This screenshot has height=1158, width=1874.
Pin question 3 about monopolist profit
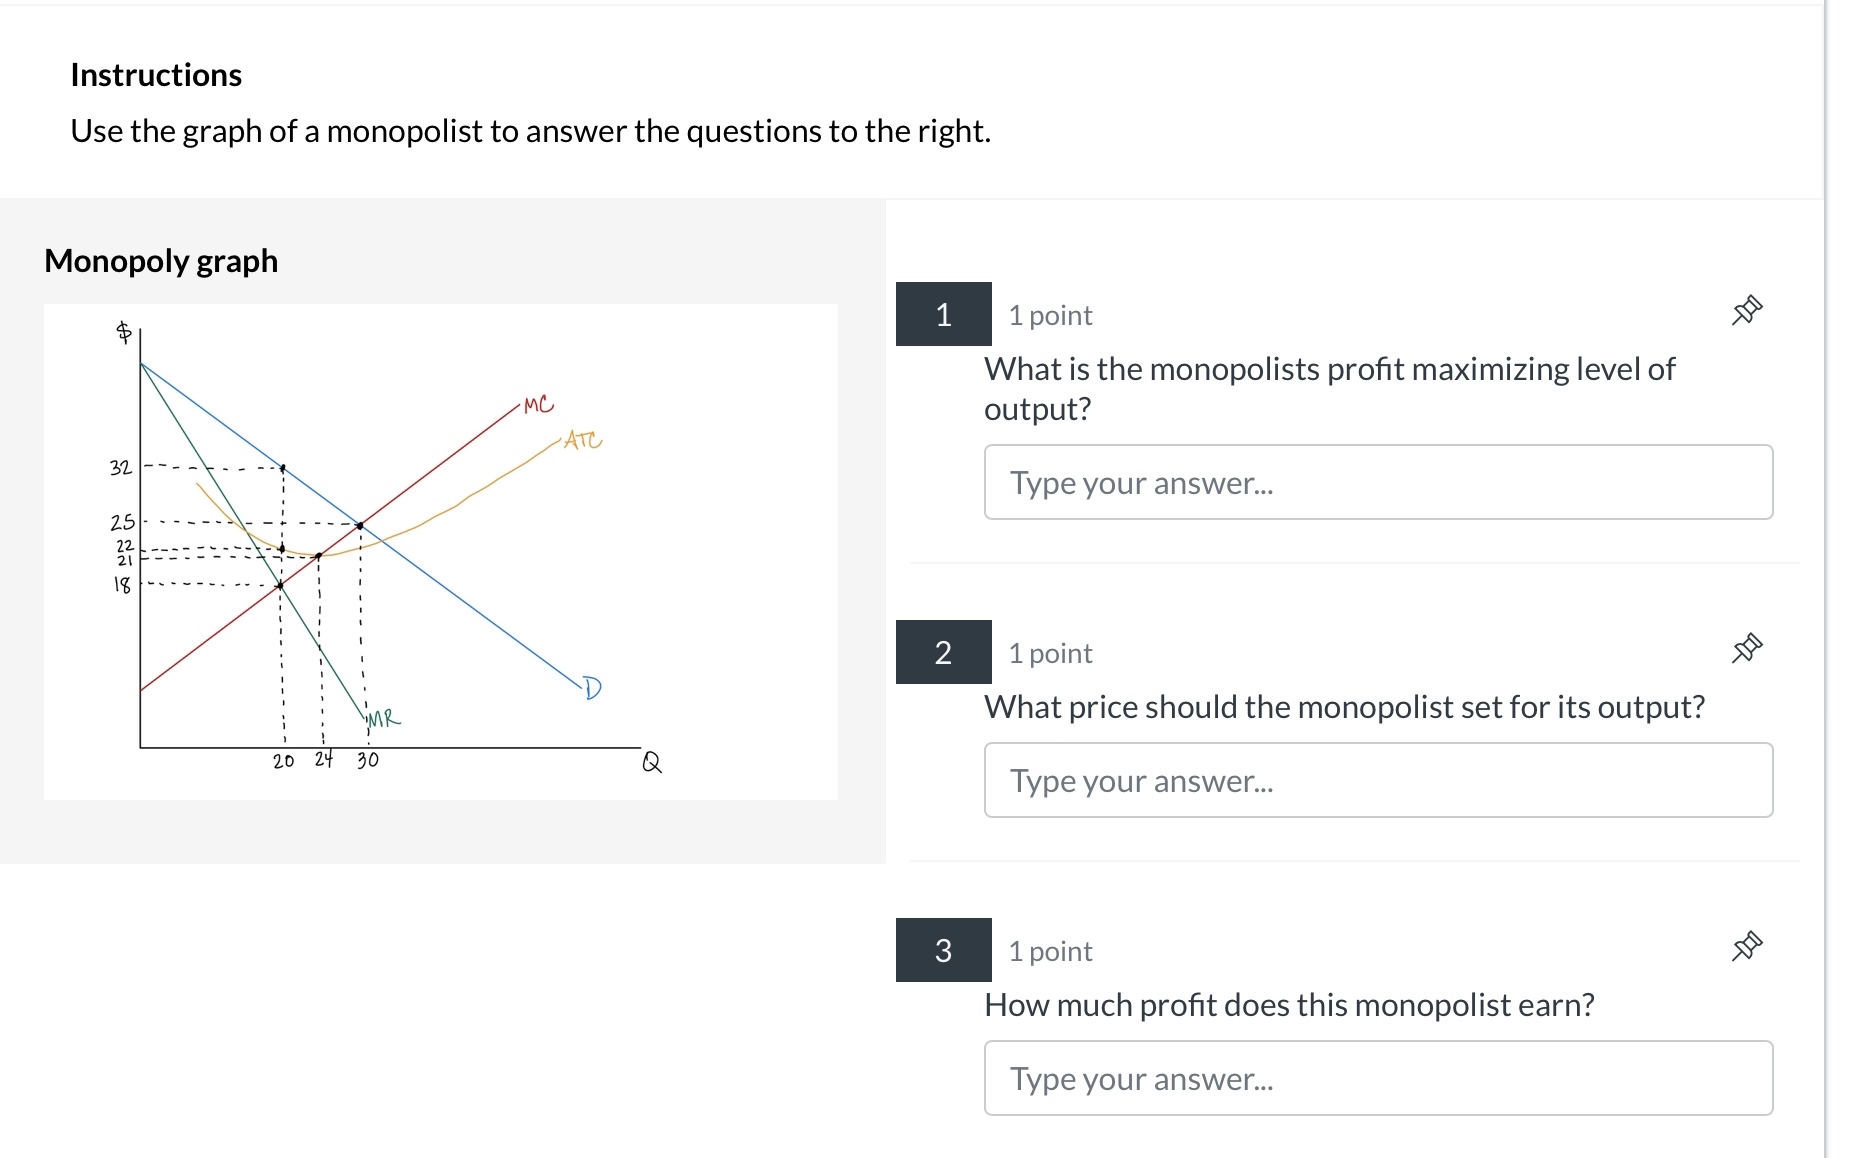click(1746, 946)
